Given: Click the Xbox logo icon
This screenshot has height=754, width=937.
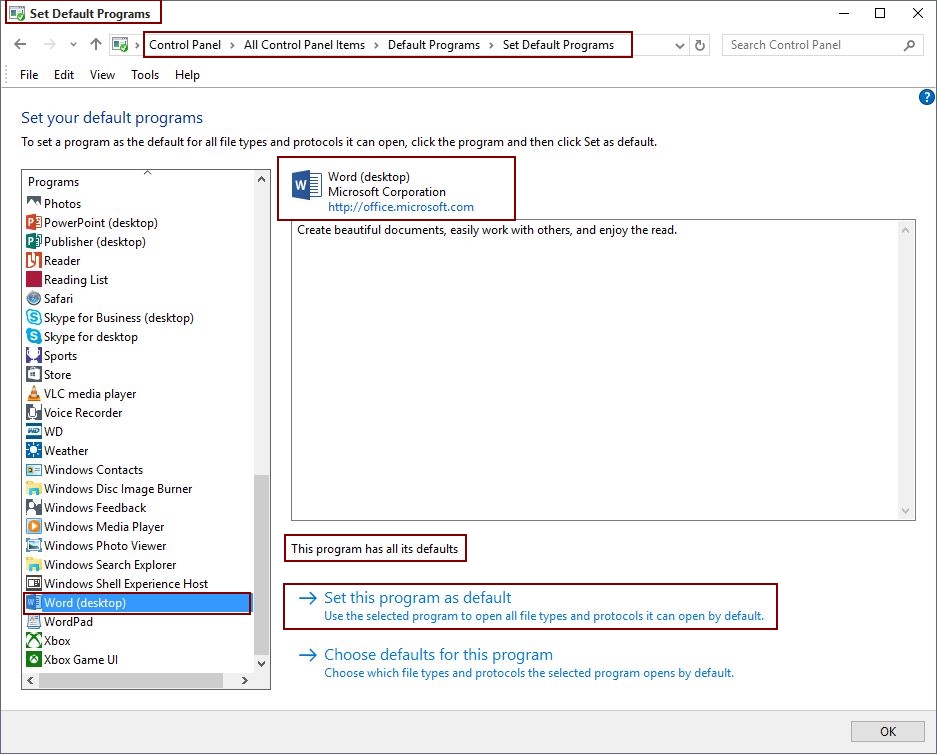Looking at the screenshot, I should click(34, 640).
